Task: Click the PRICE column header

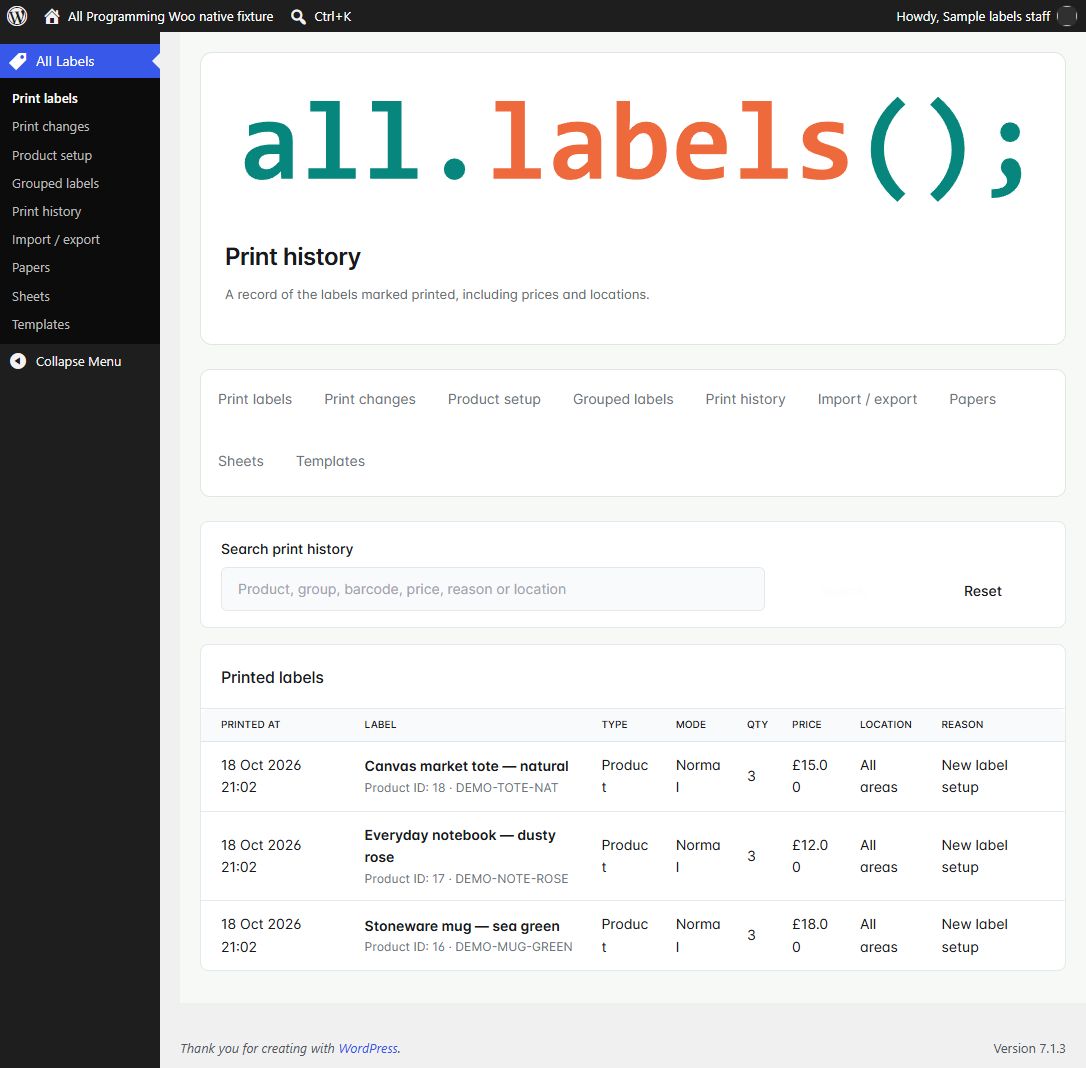Action: click(806, 724)
